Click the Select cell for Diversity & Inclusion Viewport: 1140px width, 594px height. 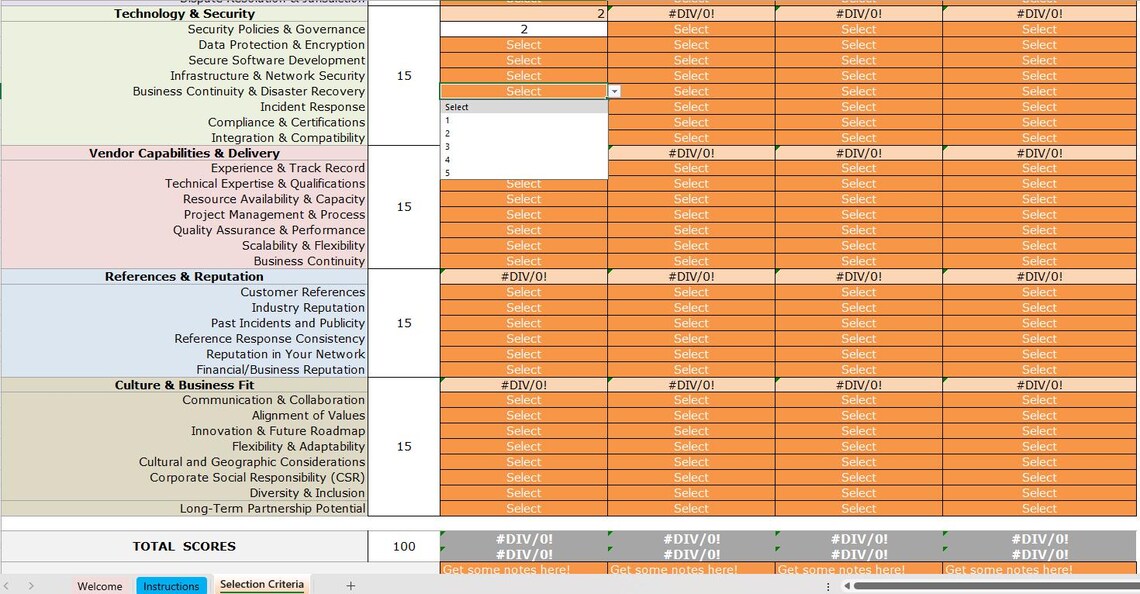point(523,492)
